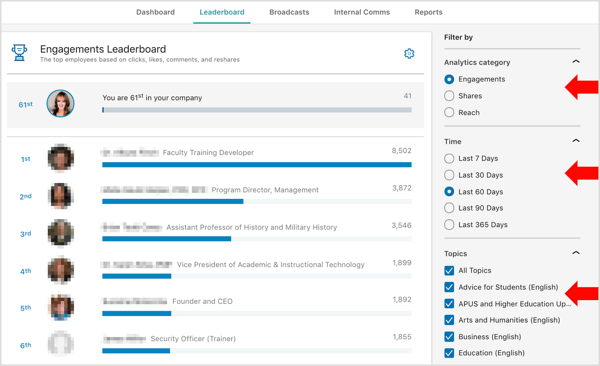Choose the Last 60 Days option
Viewport: 600px width, 366px height.
click(449, 191)
